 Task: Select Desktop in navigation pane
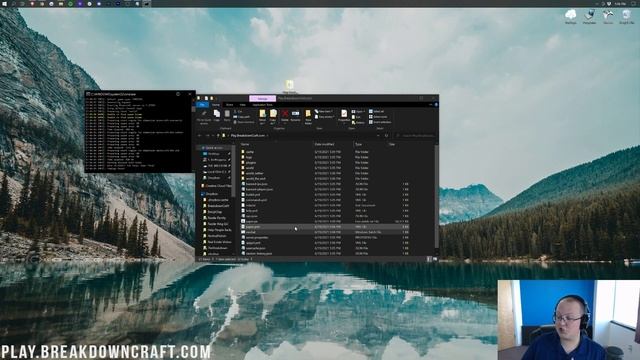(x=214, y=154)
